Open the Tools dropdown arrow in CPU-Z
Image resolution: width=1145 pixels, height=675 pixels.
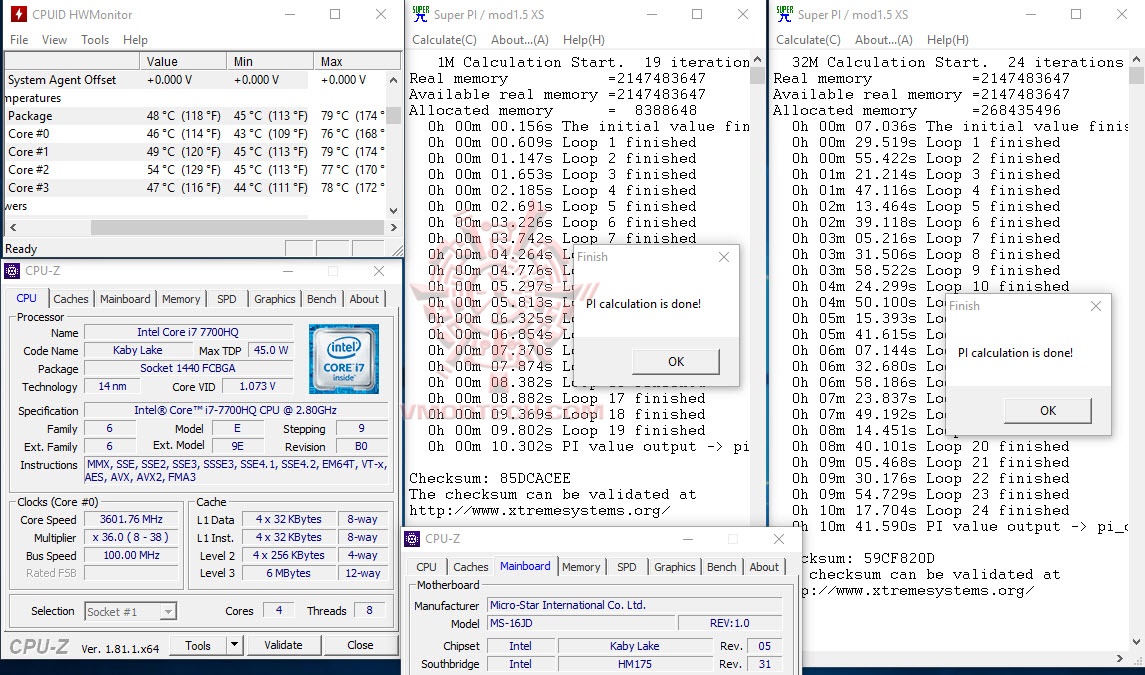(234, 645)
